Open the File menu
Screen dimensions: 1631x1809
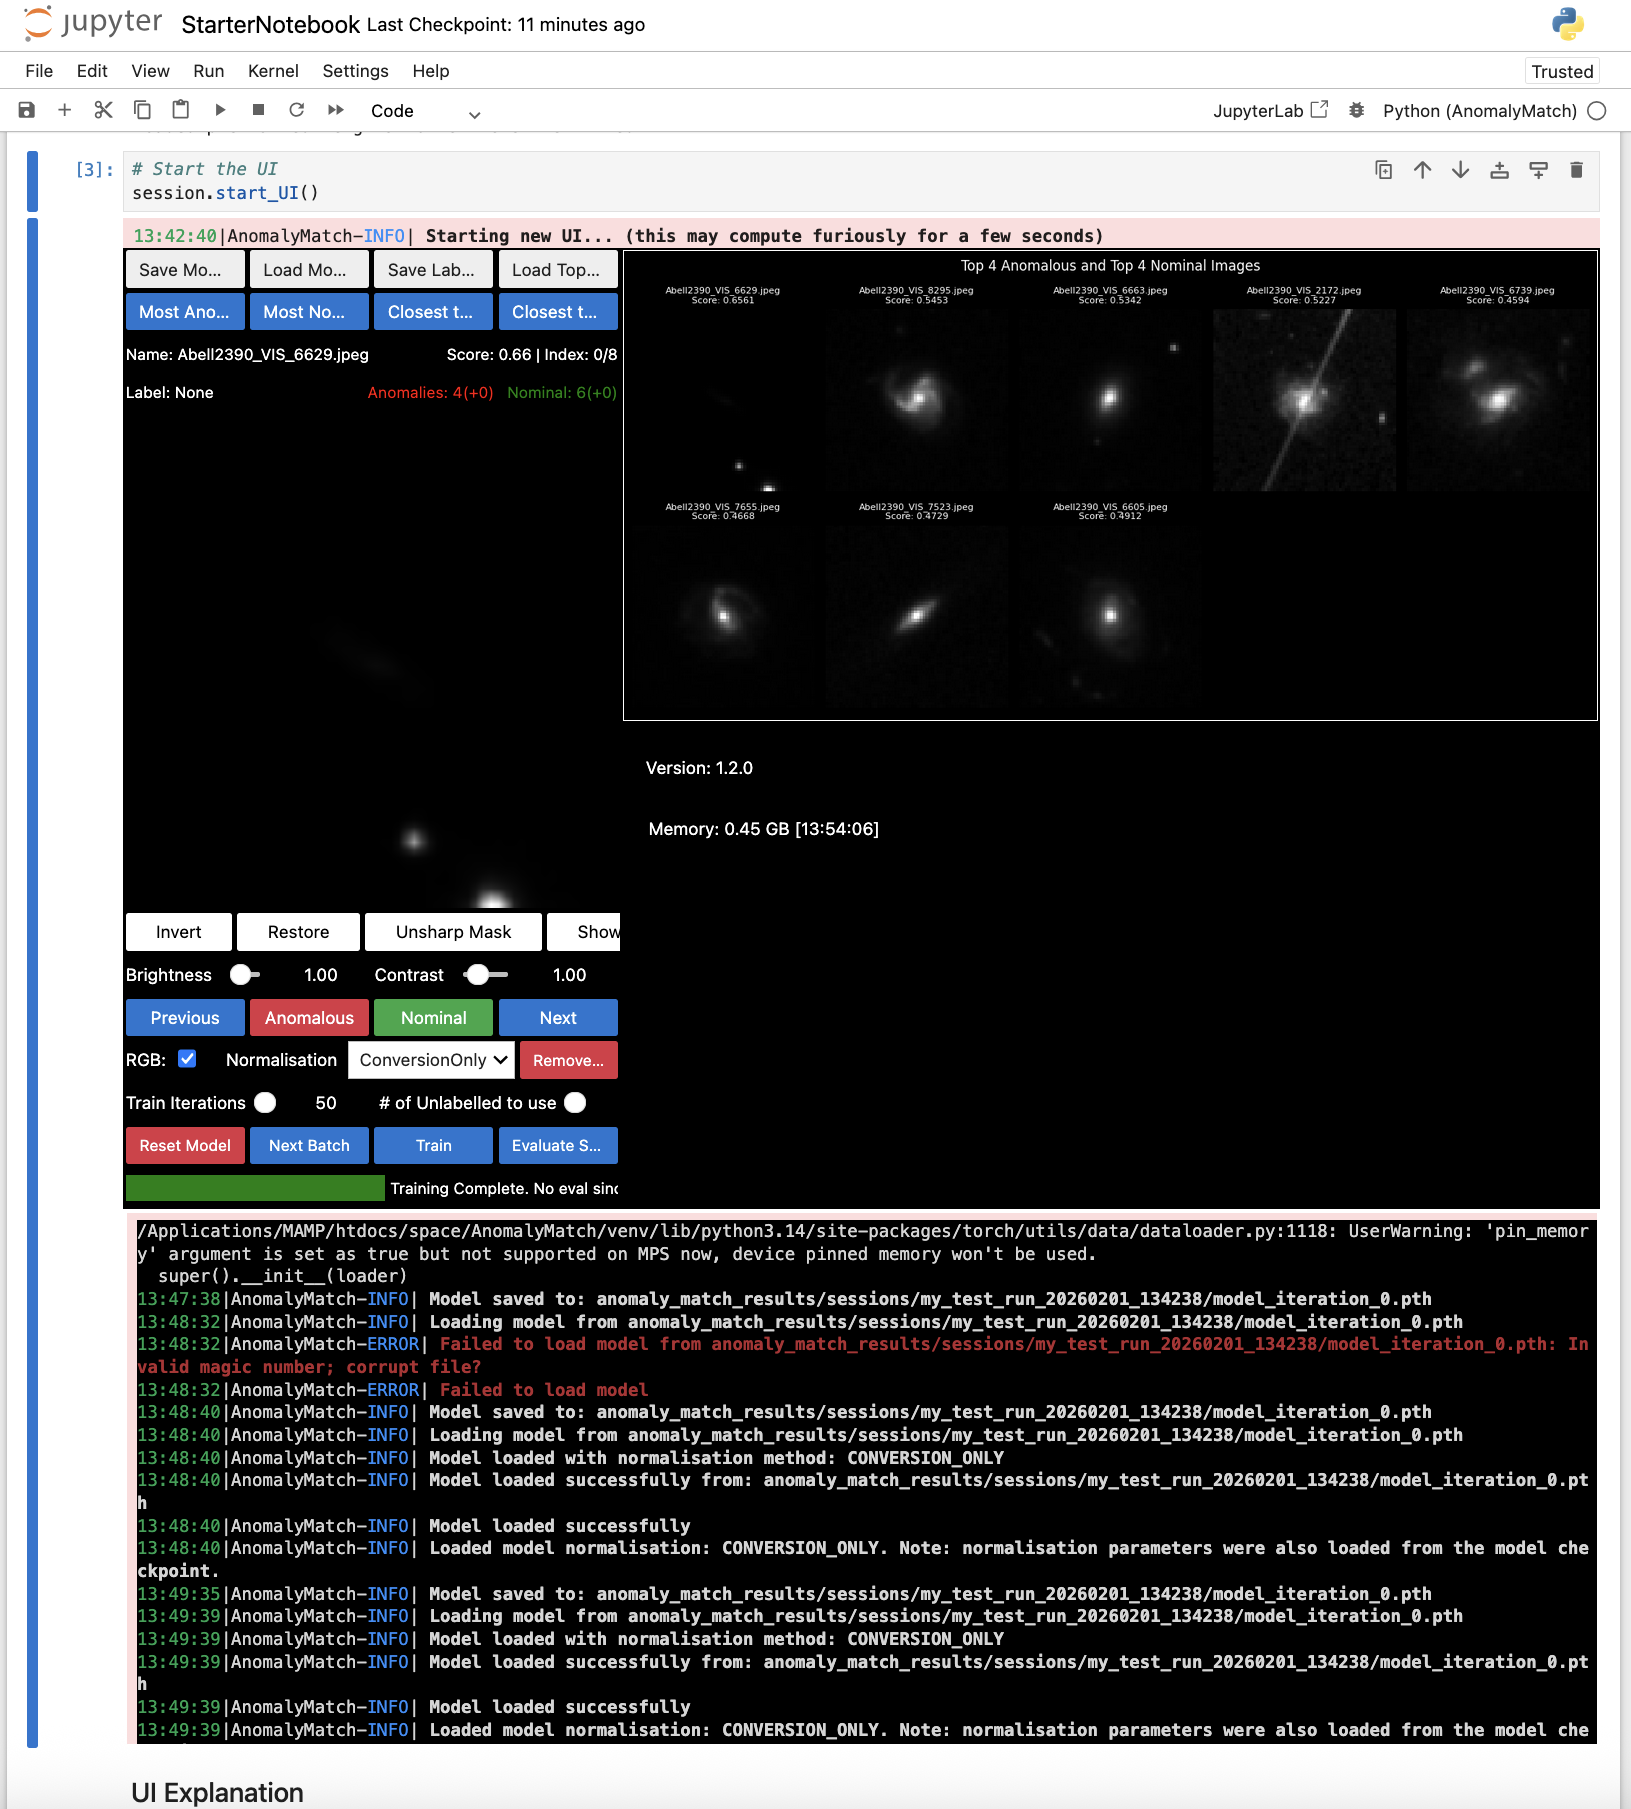(x=39, y=71)
